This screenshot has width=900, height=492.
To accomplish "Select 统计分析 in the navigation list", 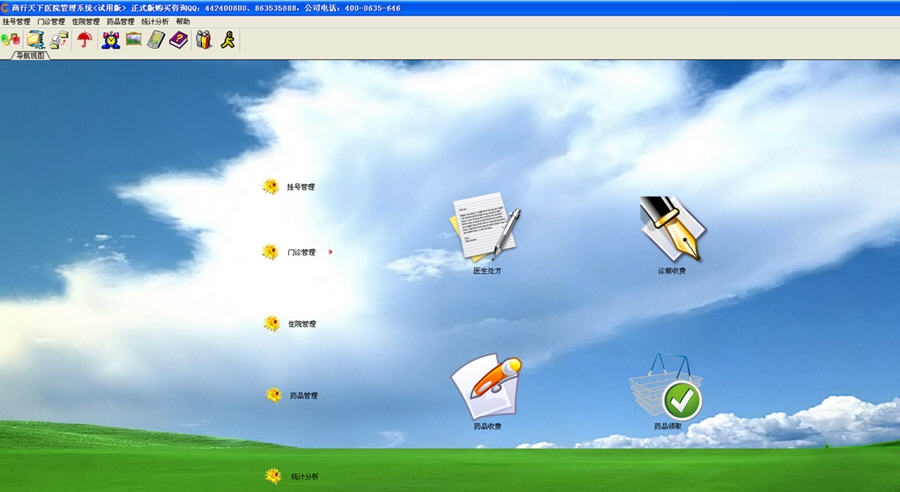I will (305, 477).
